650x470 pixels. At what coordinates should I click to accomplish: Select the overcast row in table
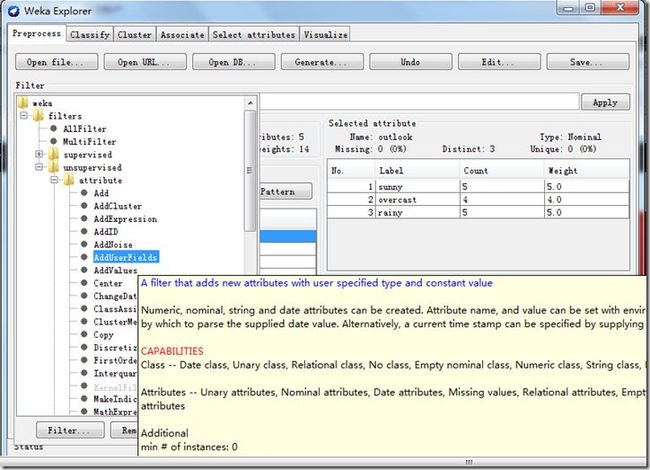tap(478, 199)
